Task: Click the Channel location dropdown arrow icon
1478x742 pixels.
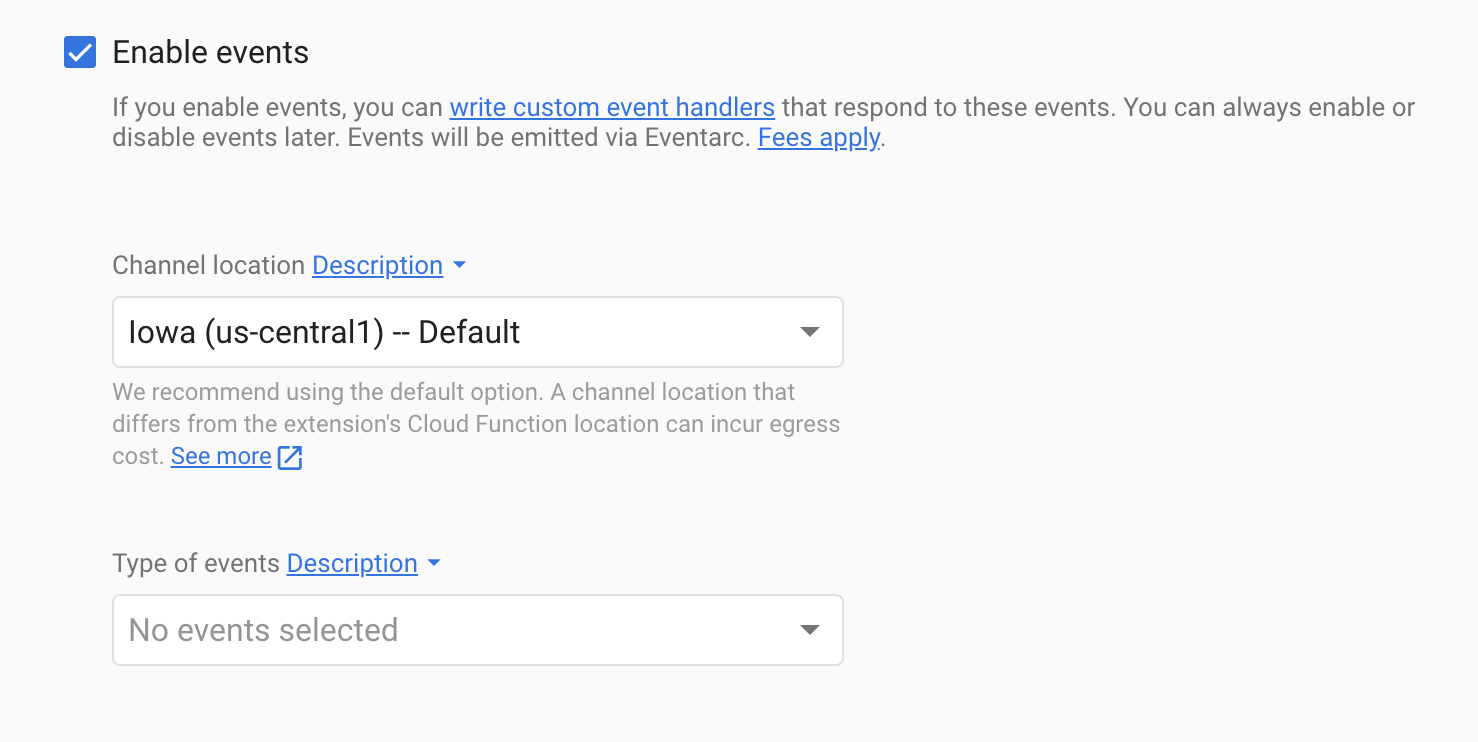Action: tap(810, 332)
